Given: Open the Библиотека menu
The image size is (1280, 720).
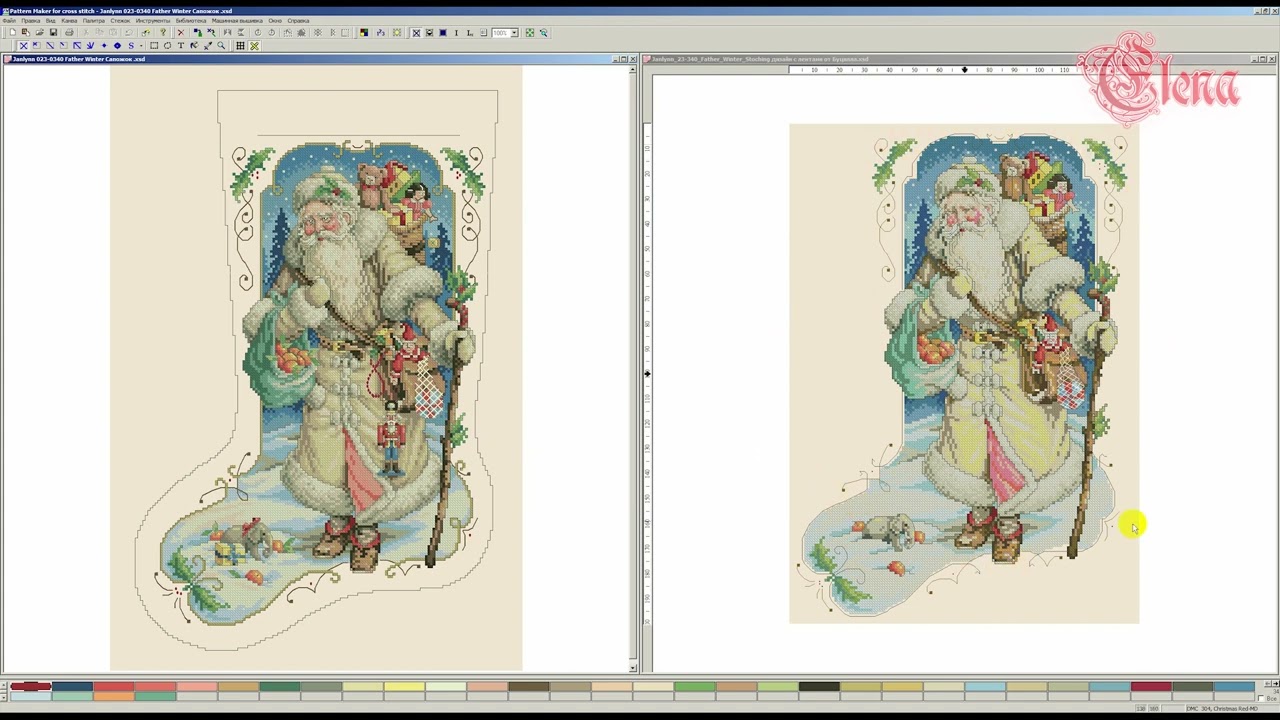Looking at the screenshot, I should 191,21.
